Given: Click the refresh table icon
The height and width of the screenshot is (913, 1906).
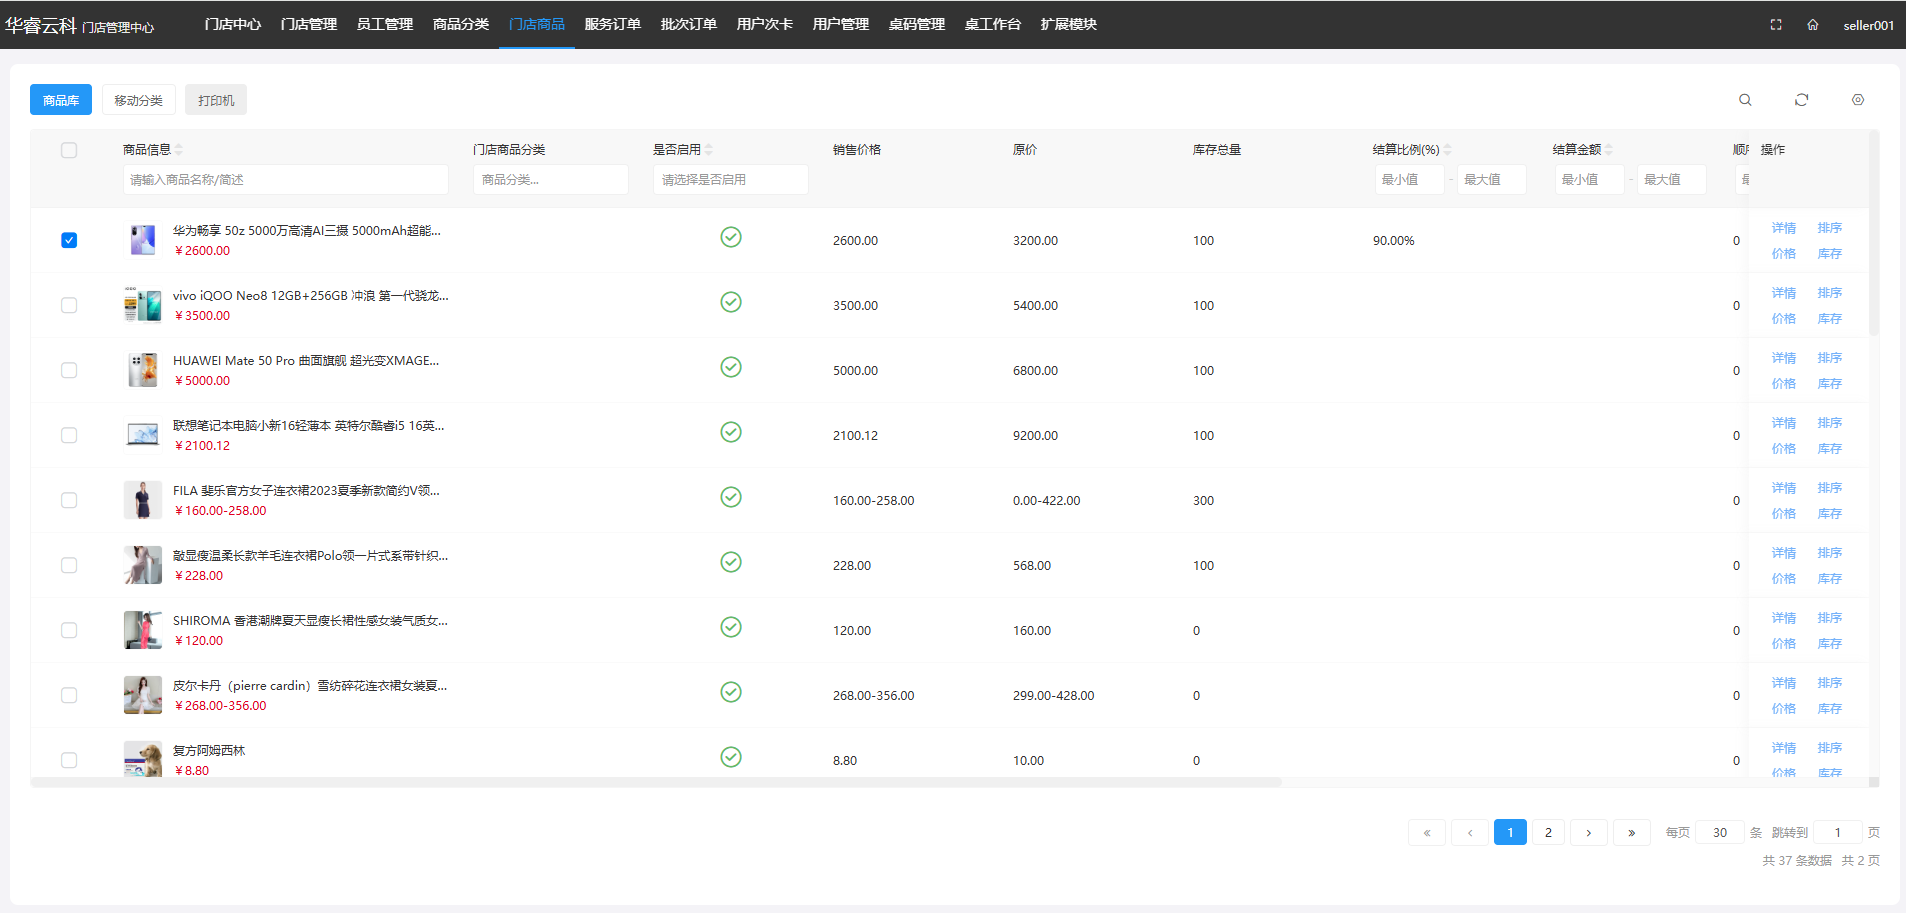Looking at the screenshot, I should click(1801, 100).
